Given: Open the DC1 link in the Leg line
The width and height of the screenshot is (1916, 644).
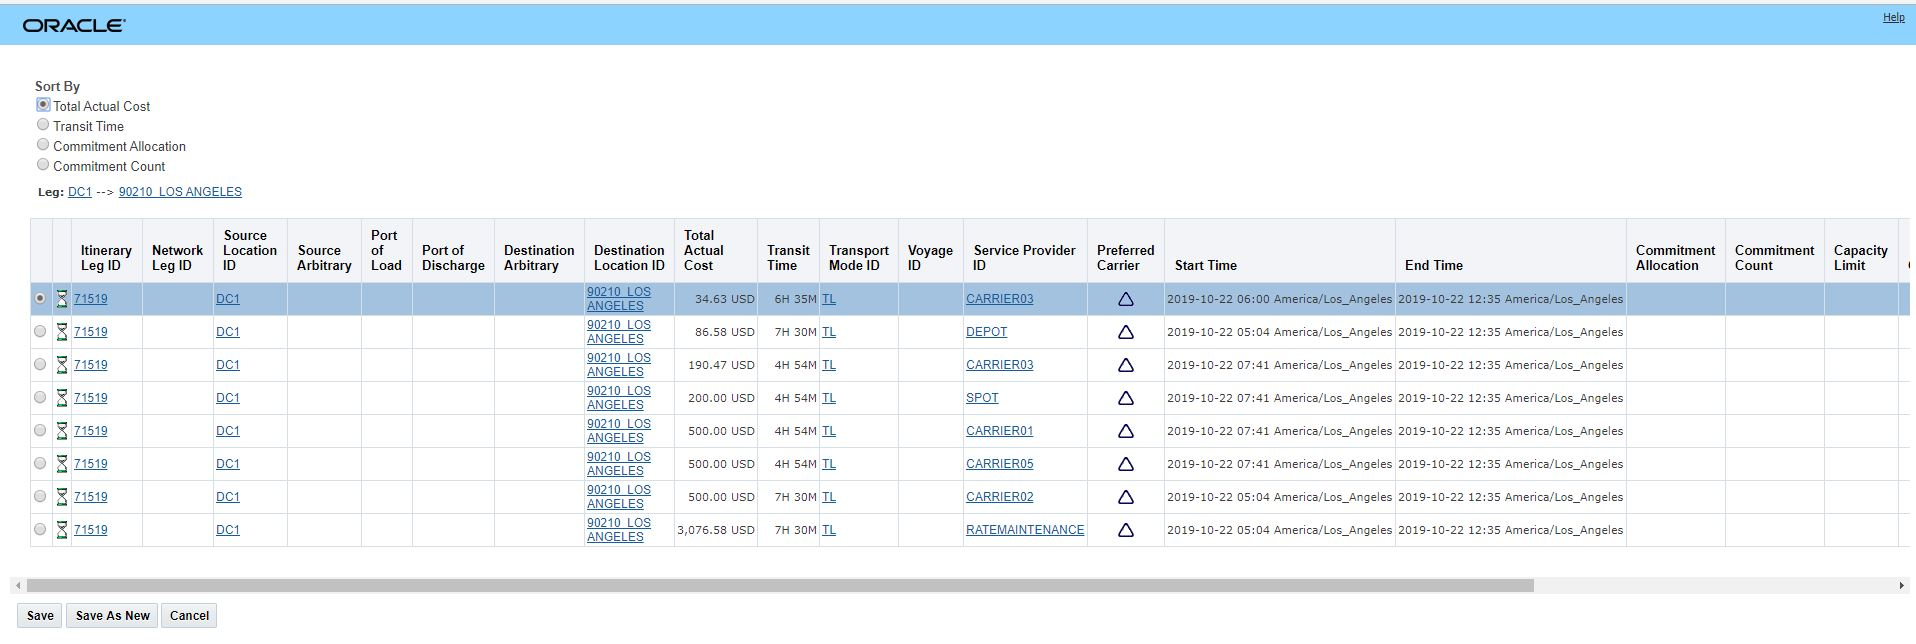Looking at the screenshot, I should point(80,192).
